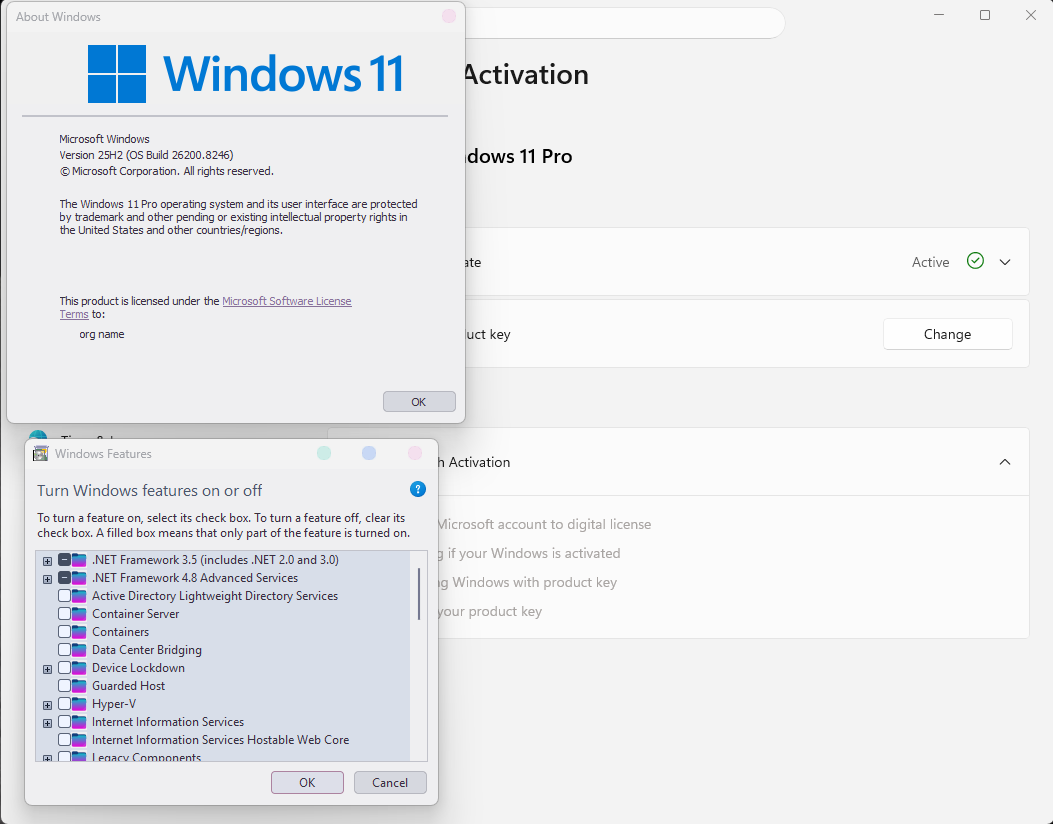Maximize the Windows Features dialog
This screenshot has height=824, width=1053.
[x=369, y=453]
